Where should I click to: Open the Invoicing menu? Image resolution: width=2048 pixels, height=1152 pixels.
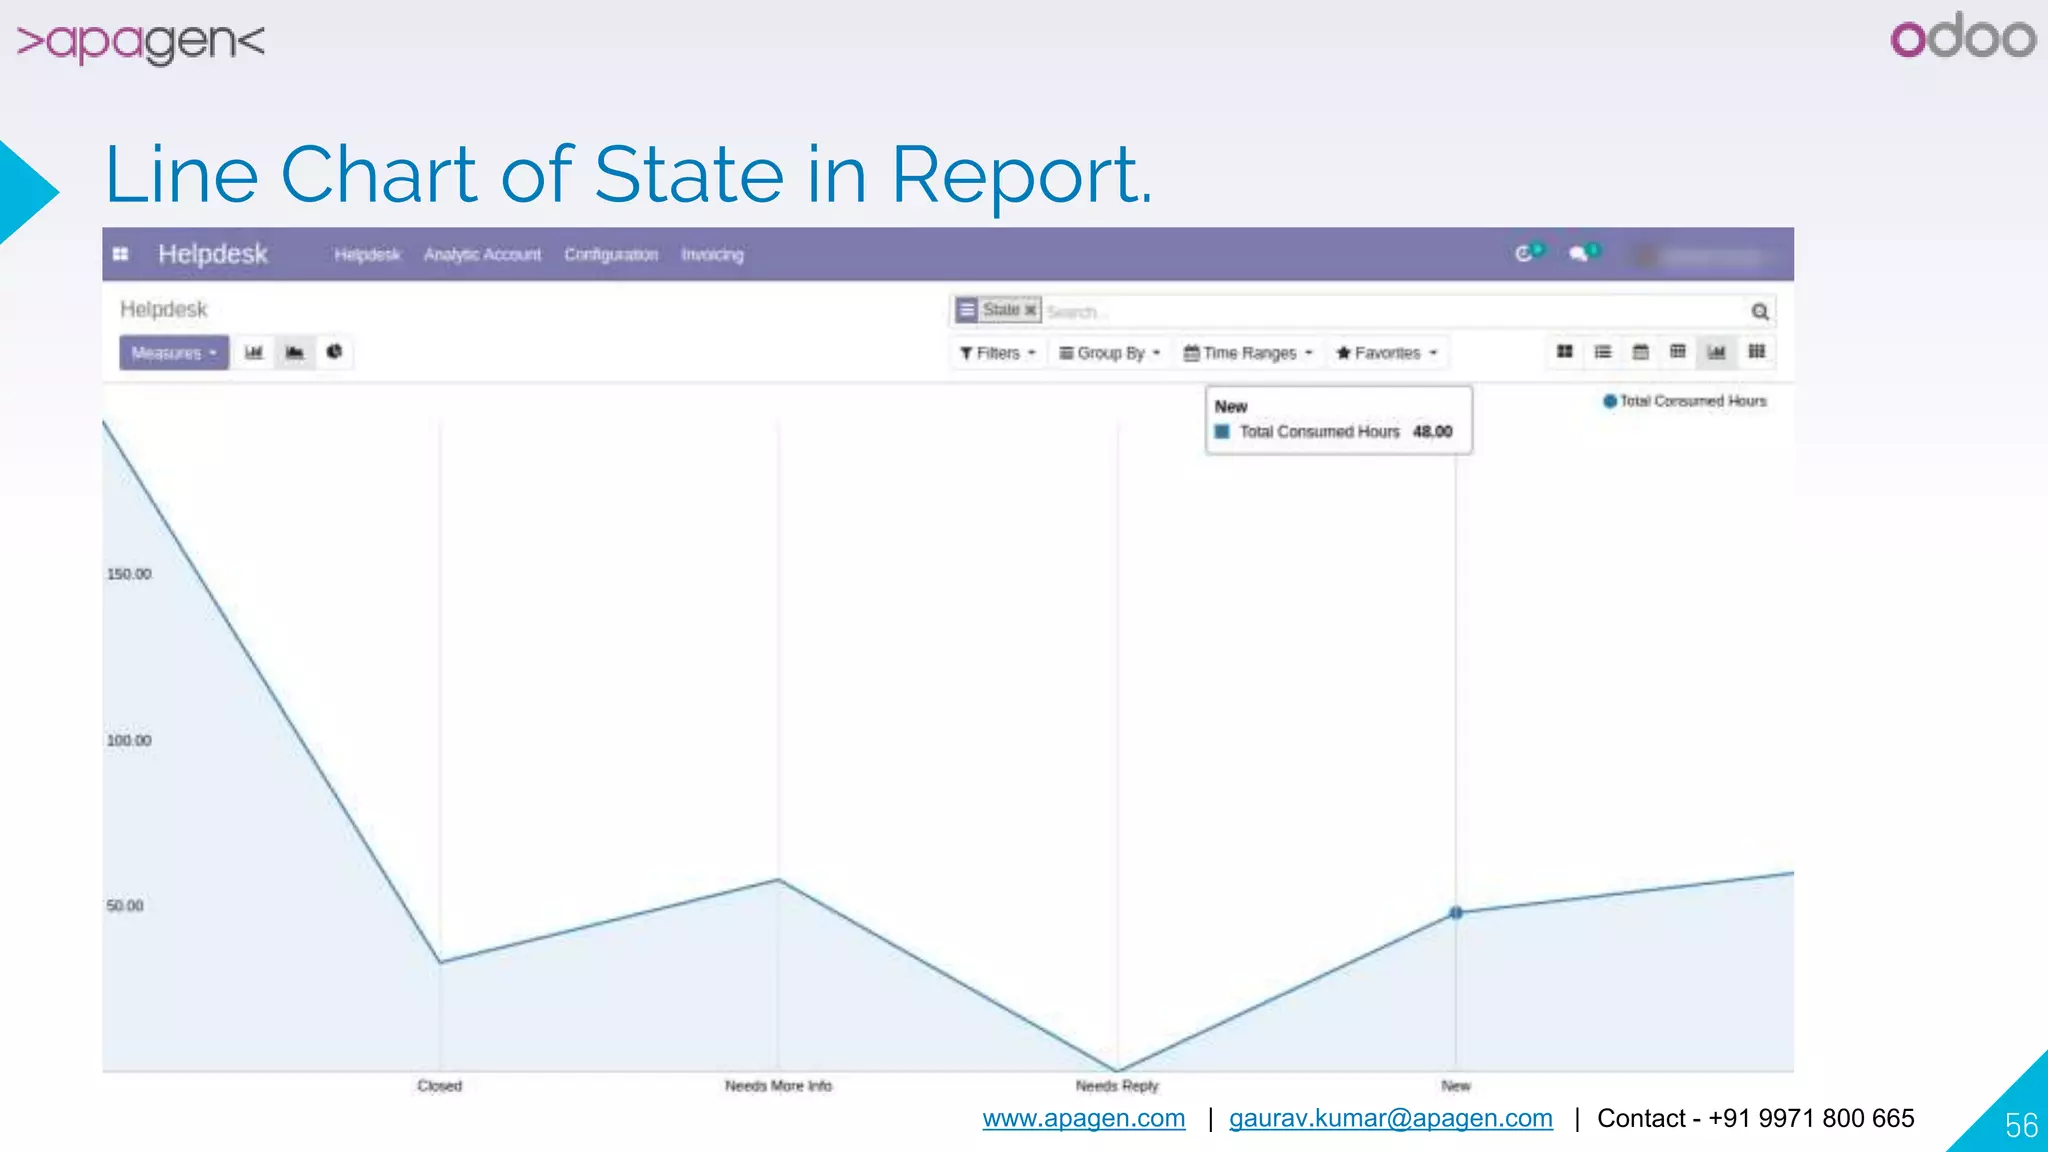point(713,255)
